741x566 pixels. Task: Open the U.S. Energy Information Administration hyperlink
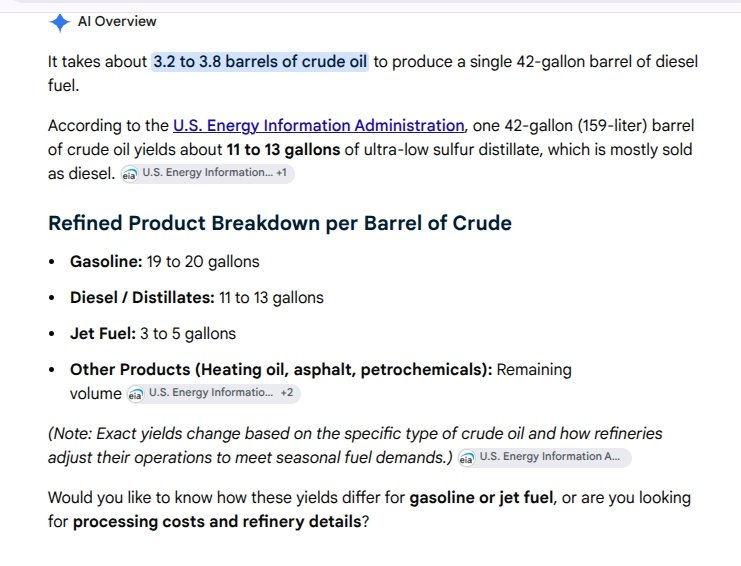[x=319, y=126]
